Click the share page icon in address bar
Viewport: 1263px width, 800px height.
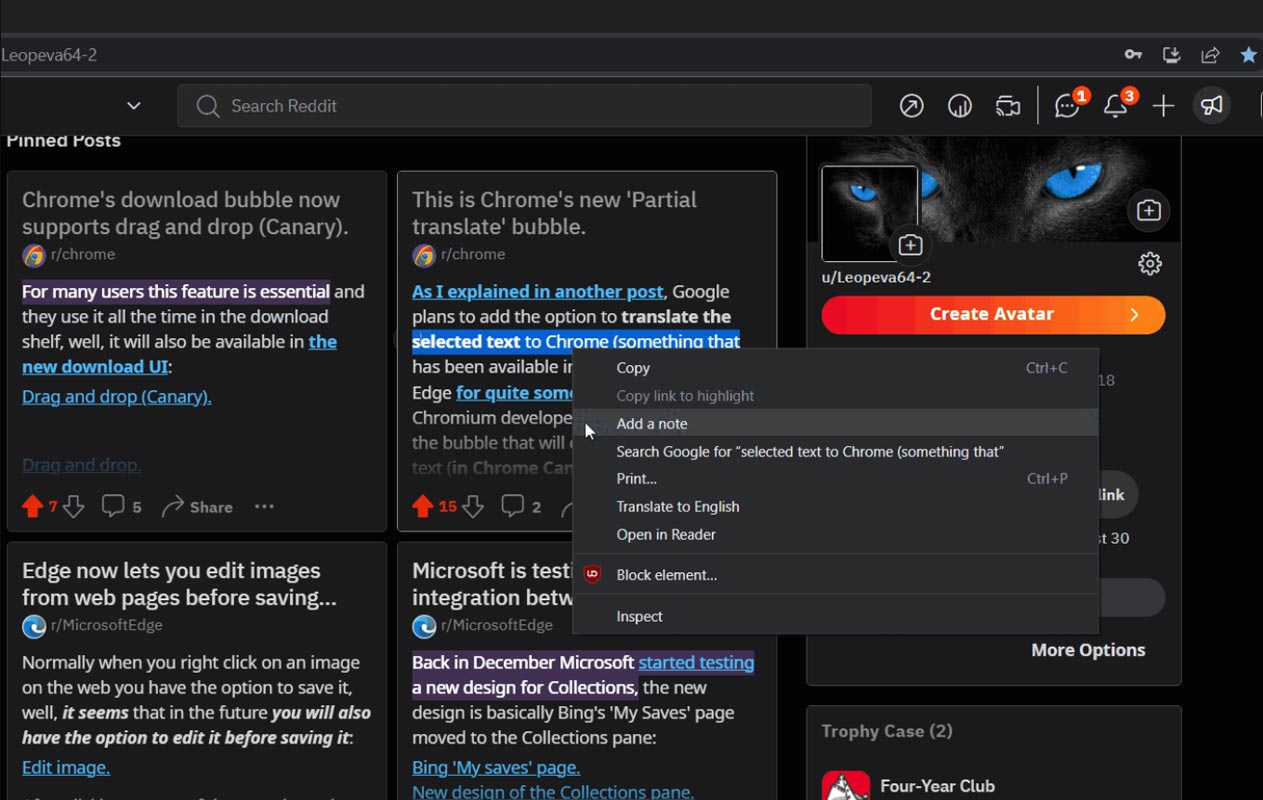click(1210, 55)
